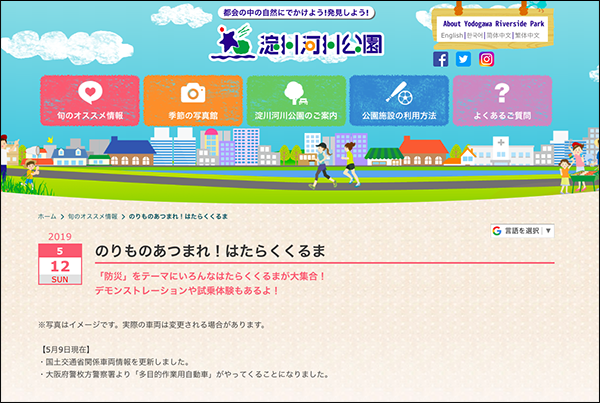Expand the 言語を選択 language dropdown

[x=522, y=230]
